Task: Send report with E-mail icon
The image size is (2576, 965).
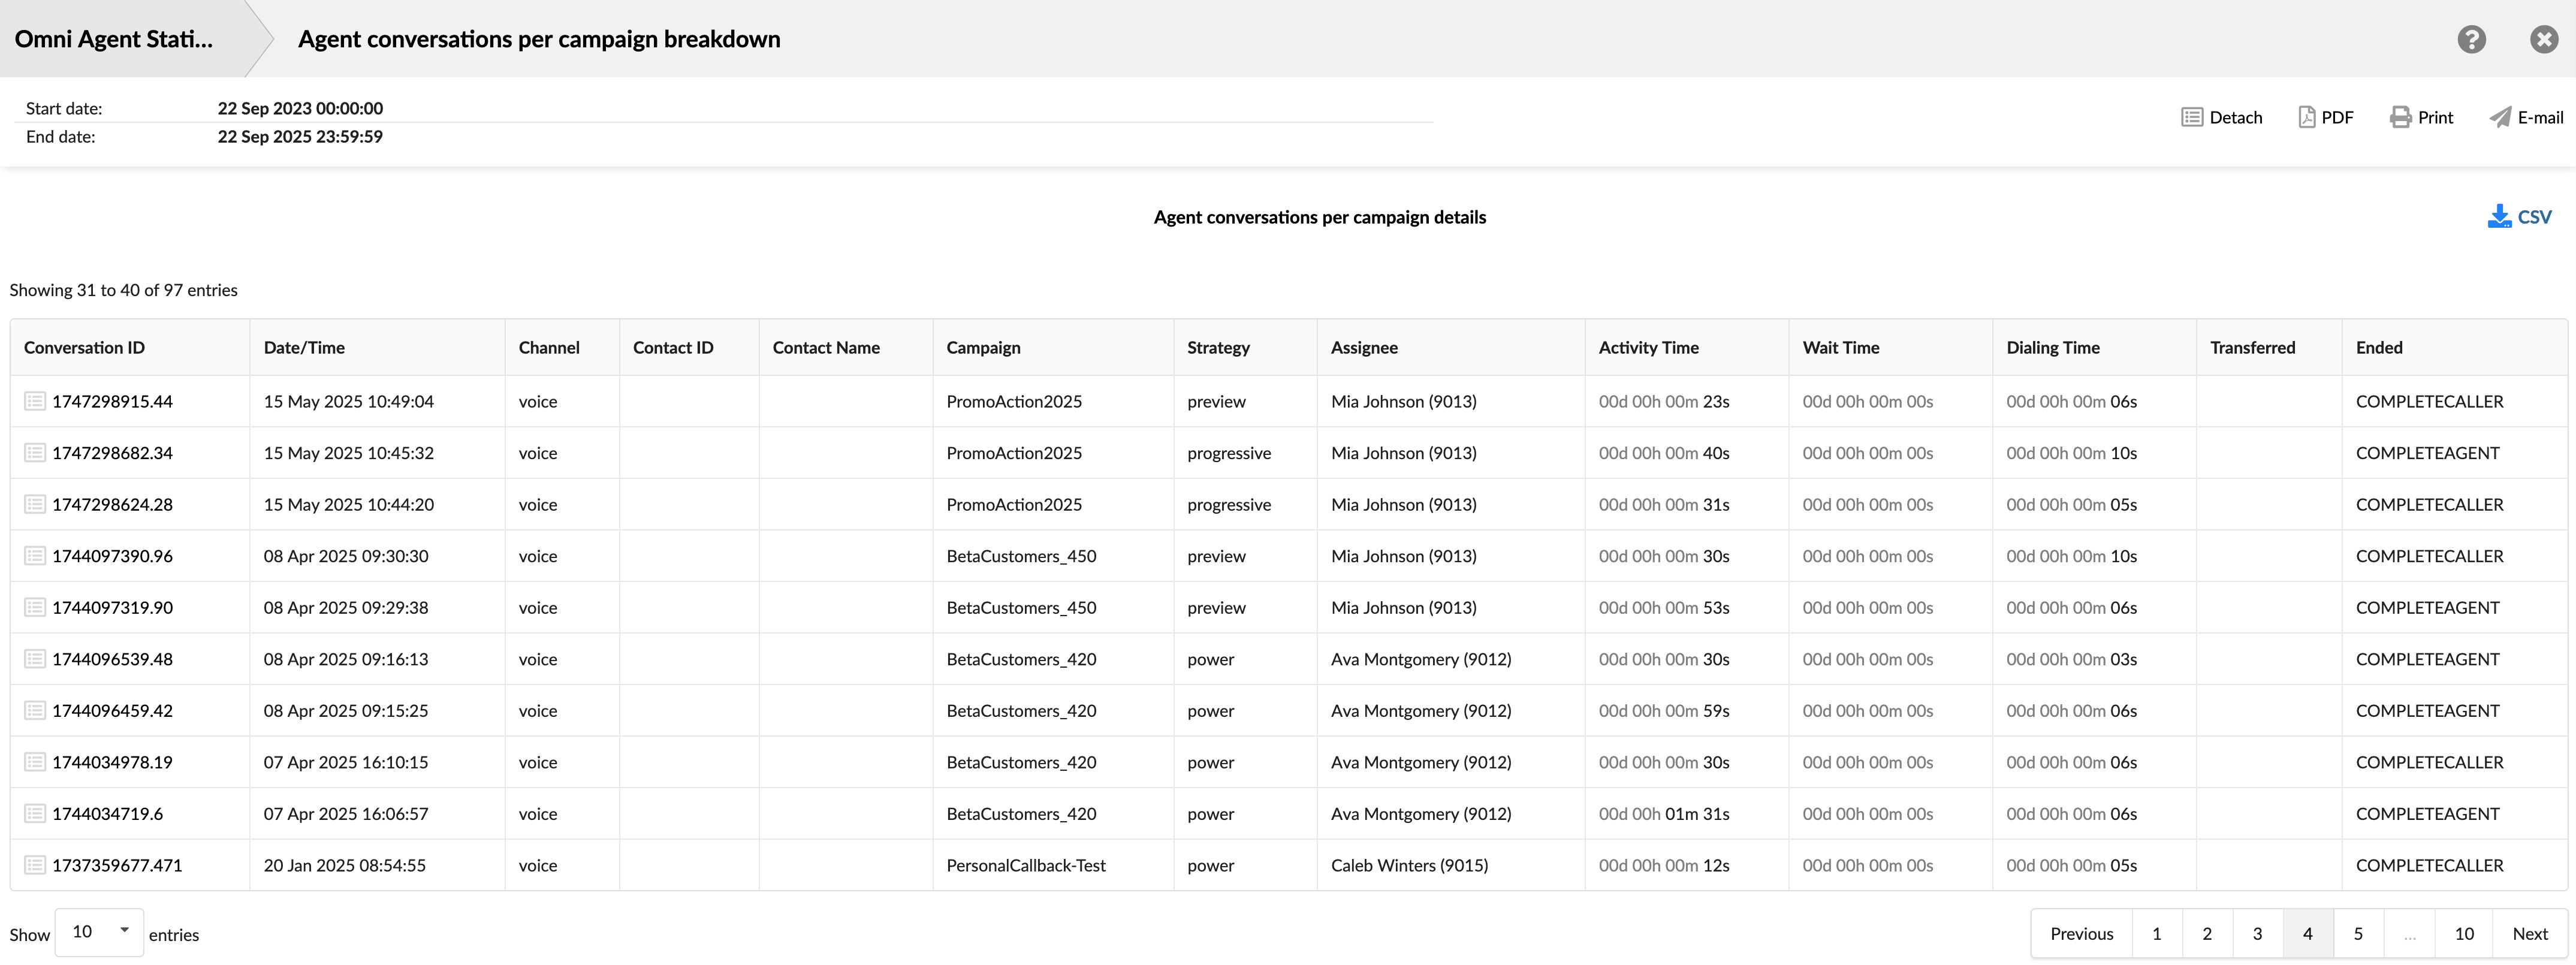Action: point(2500,117)
